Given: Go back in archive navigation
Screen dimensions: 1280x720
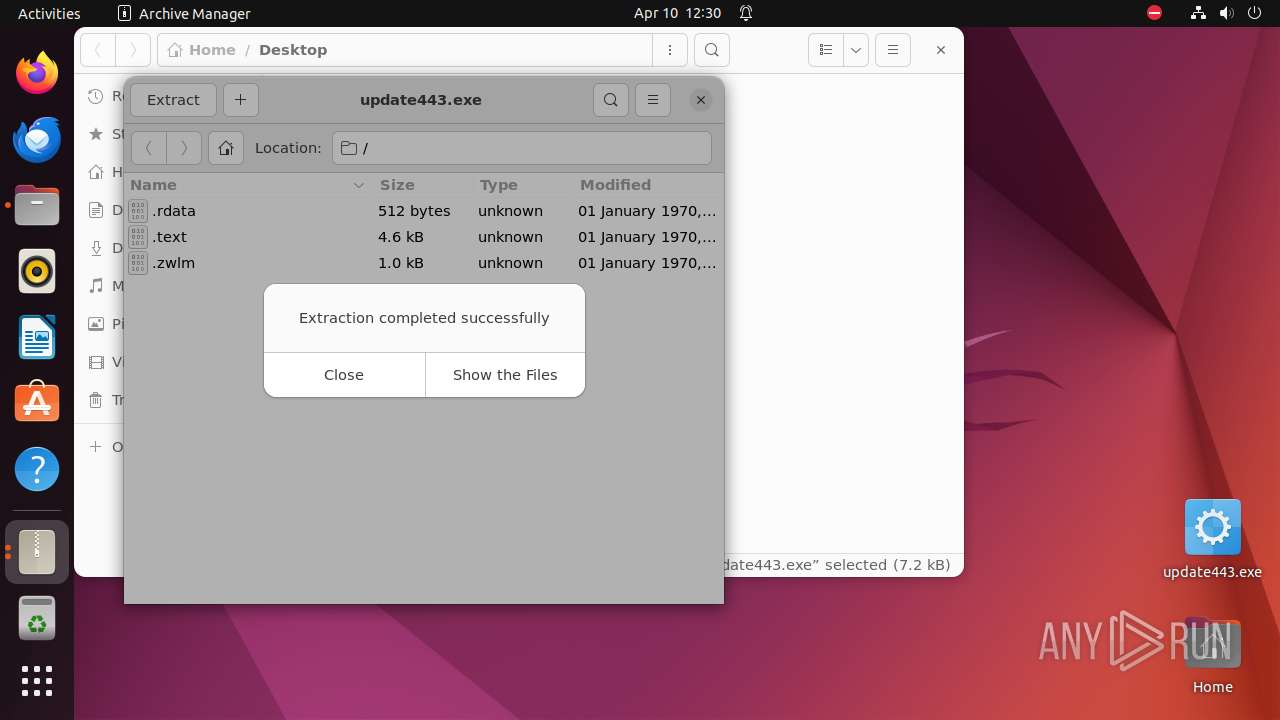Looking at the screenshot, I should pyautogui.click(x=149, y=148).
